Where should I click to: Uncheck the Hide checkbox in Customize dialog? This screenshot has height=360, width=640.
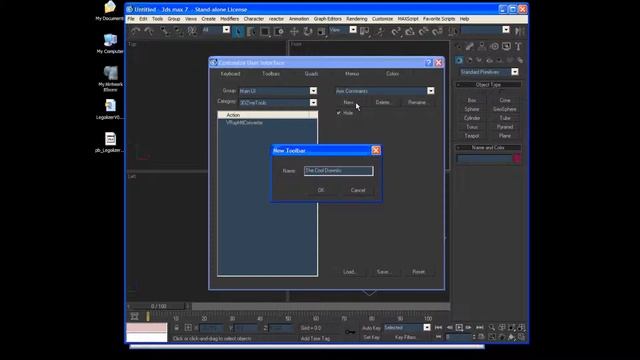pyautogui.click(x=338, y=113)
